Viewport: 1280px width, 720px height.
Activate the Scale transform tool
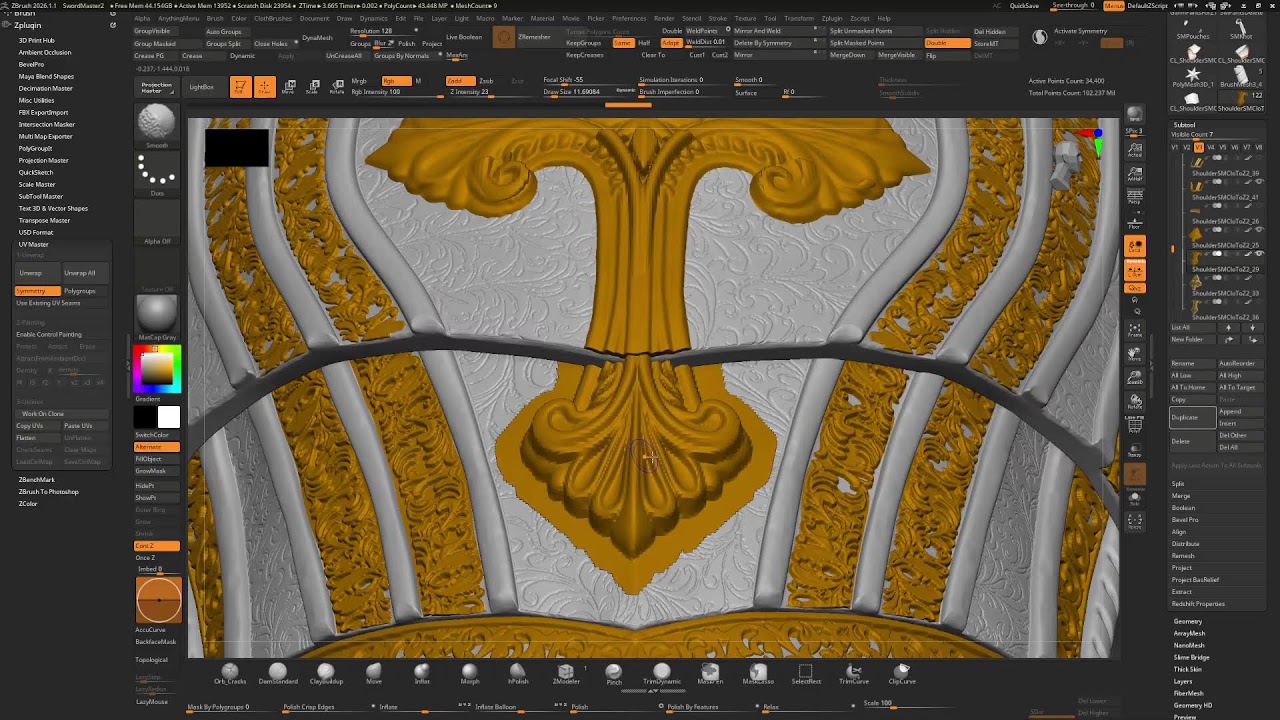click(x=312, y=87)
